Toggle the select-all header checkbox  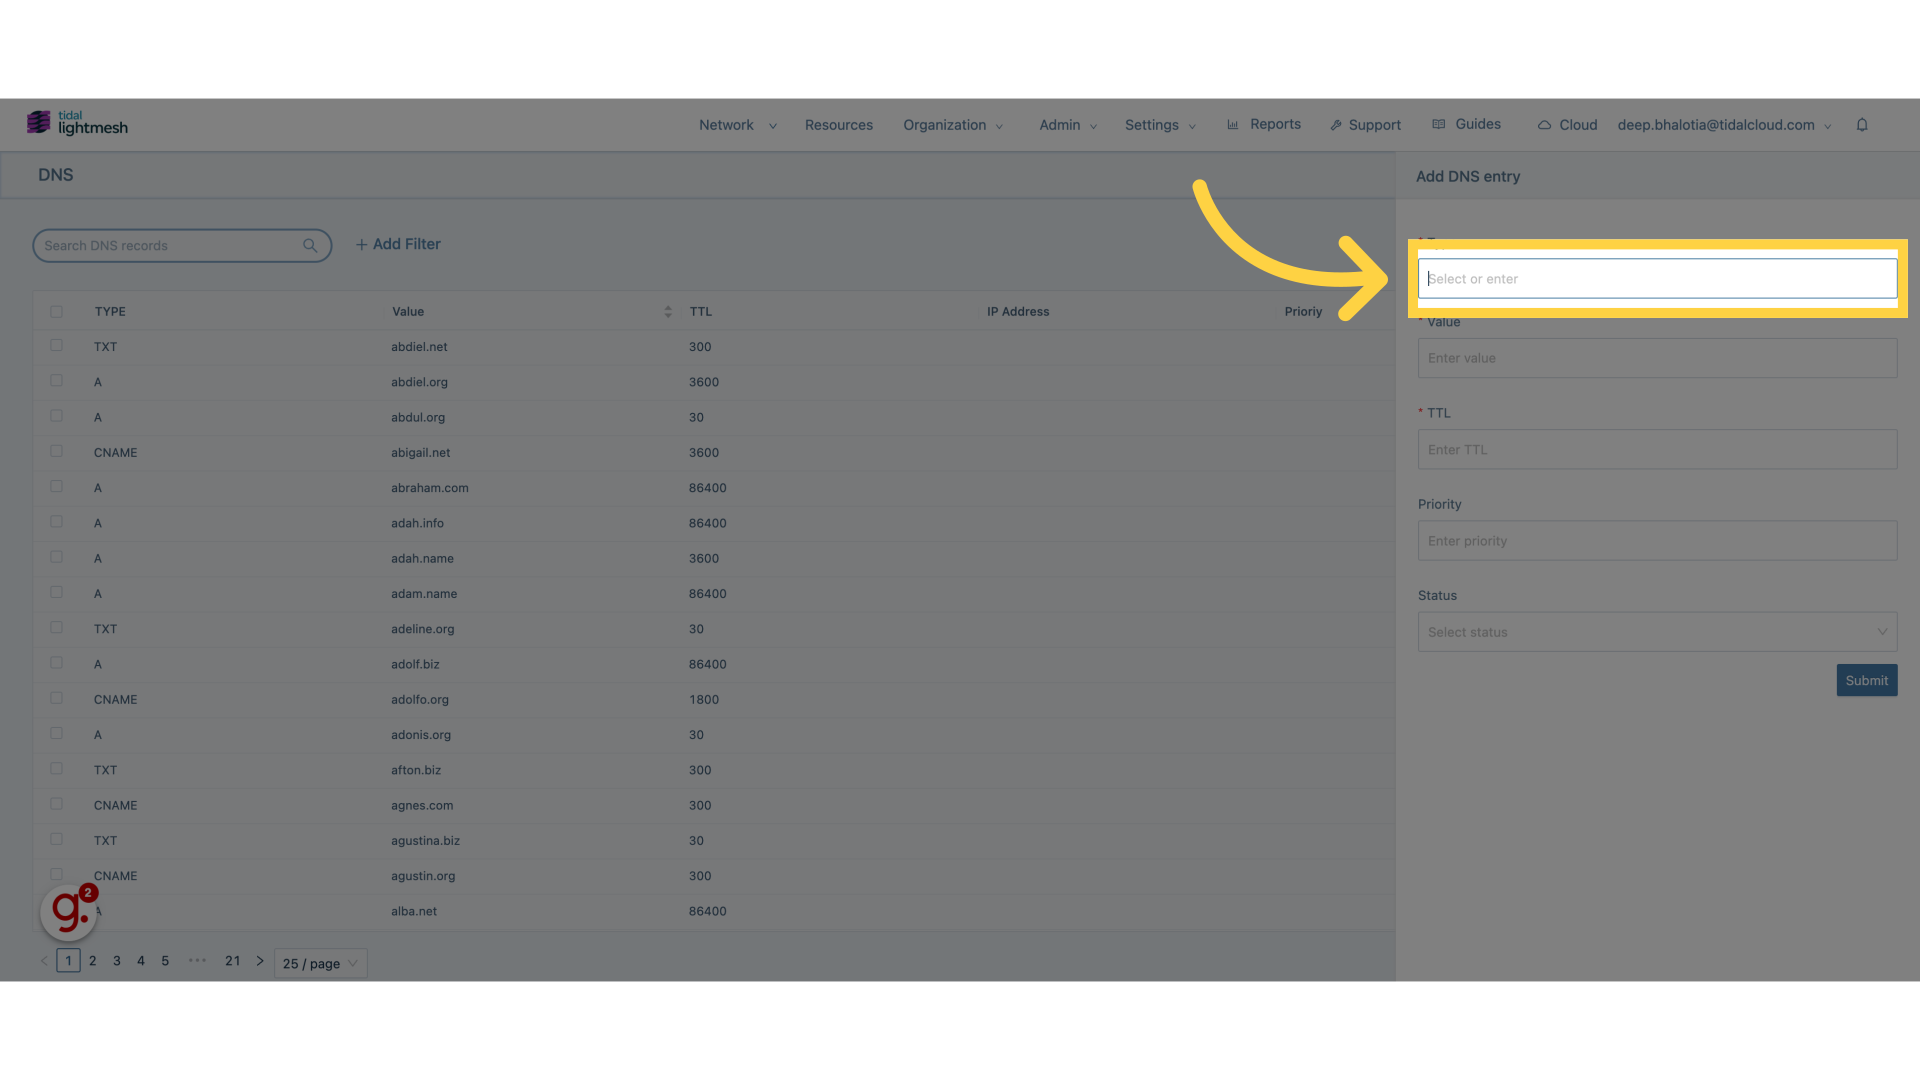tap(57, 312)
